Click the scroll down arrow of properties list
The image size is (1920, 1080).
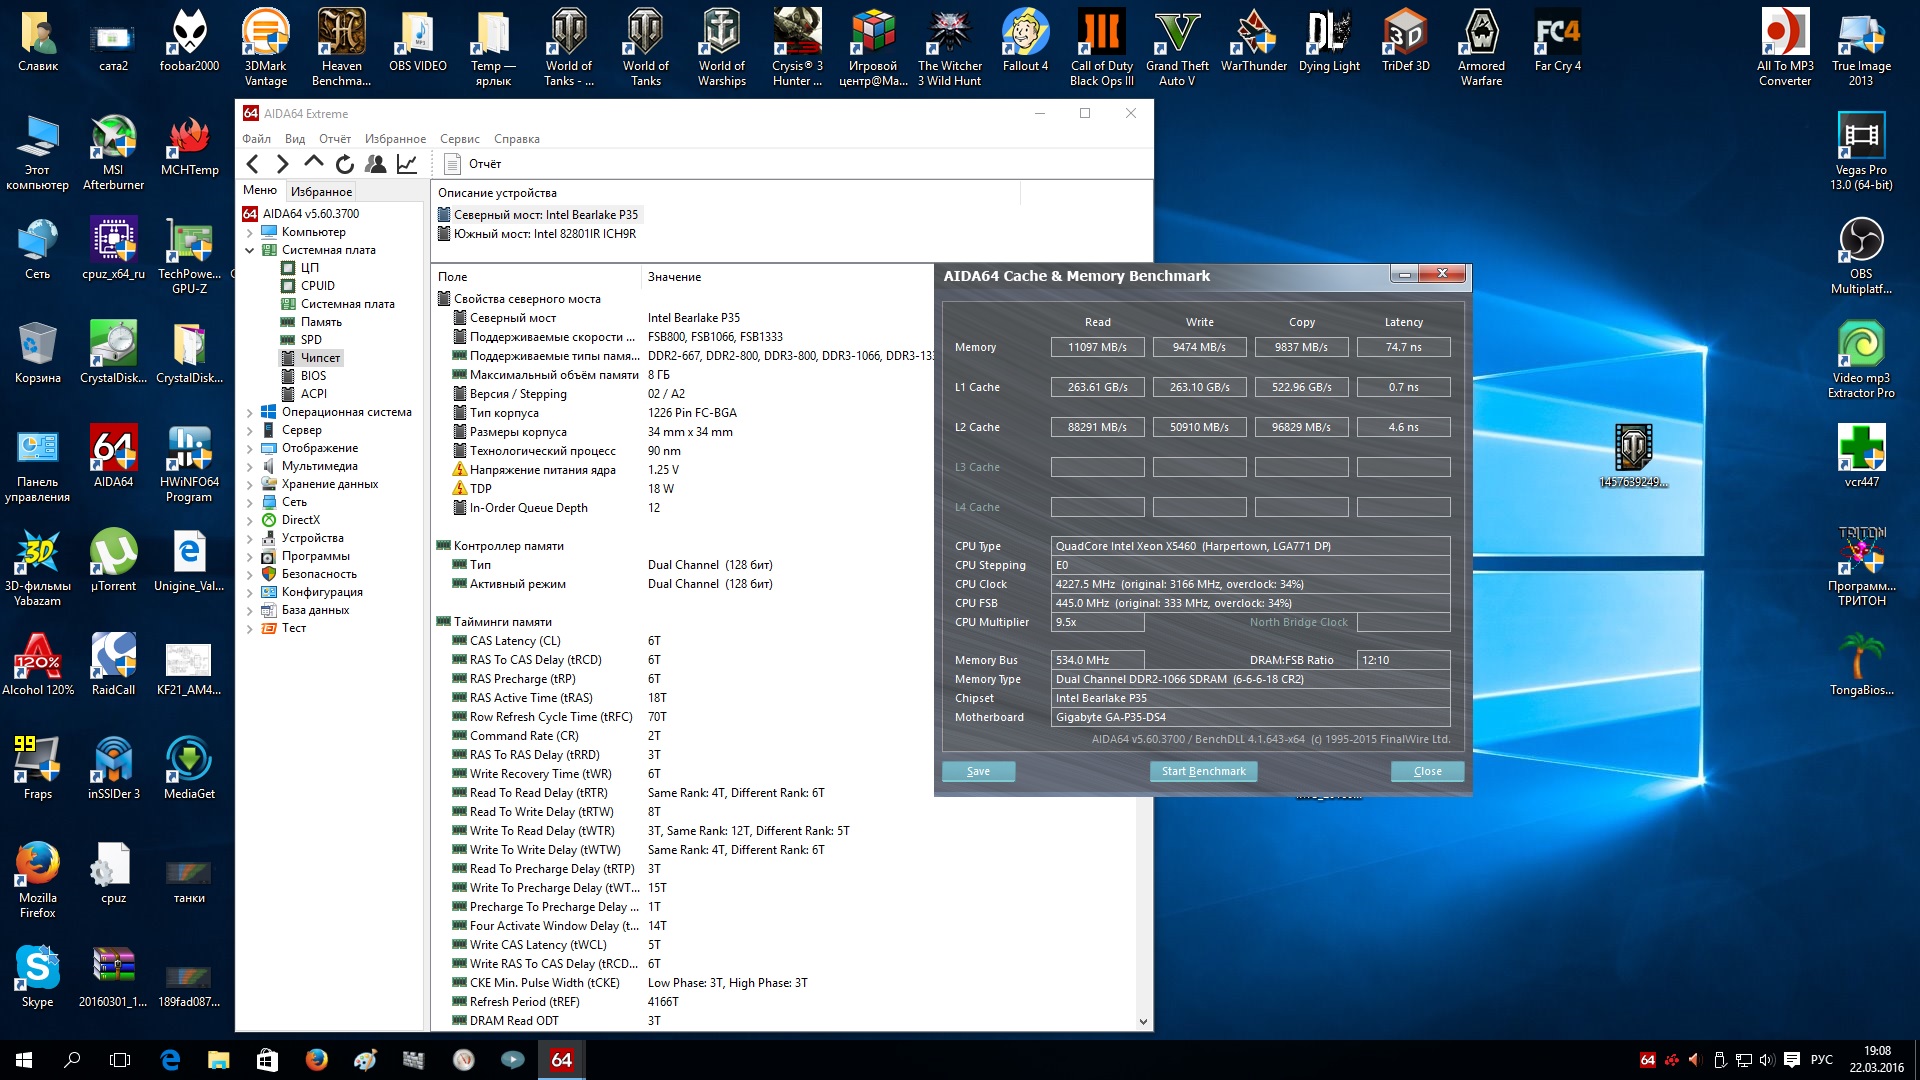(x=1143, y=1021)
